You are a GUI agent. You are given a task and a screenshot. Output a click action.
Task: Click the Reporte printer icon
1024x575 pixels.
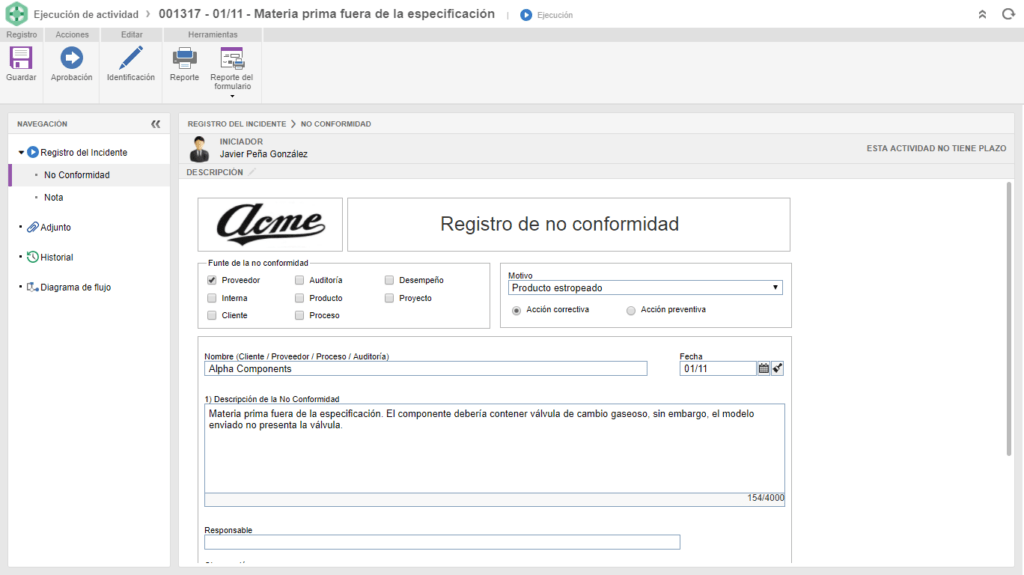point(184,59)
